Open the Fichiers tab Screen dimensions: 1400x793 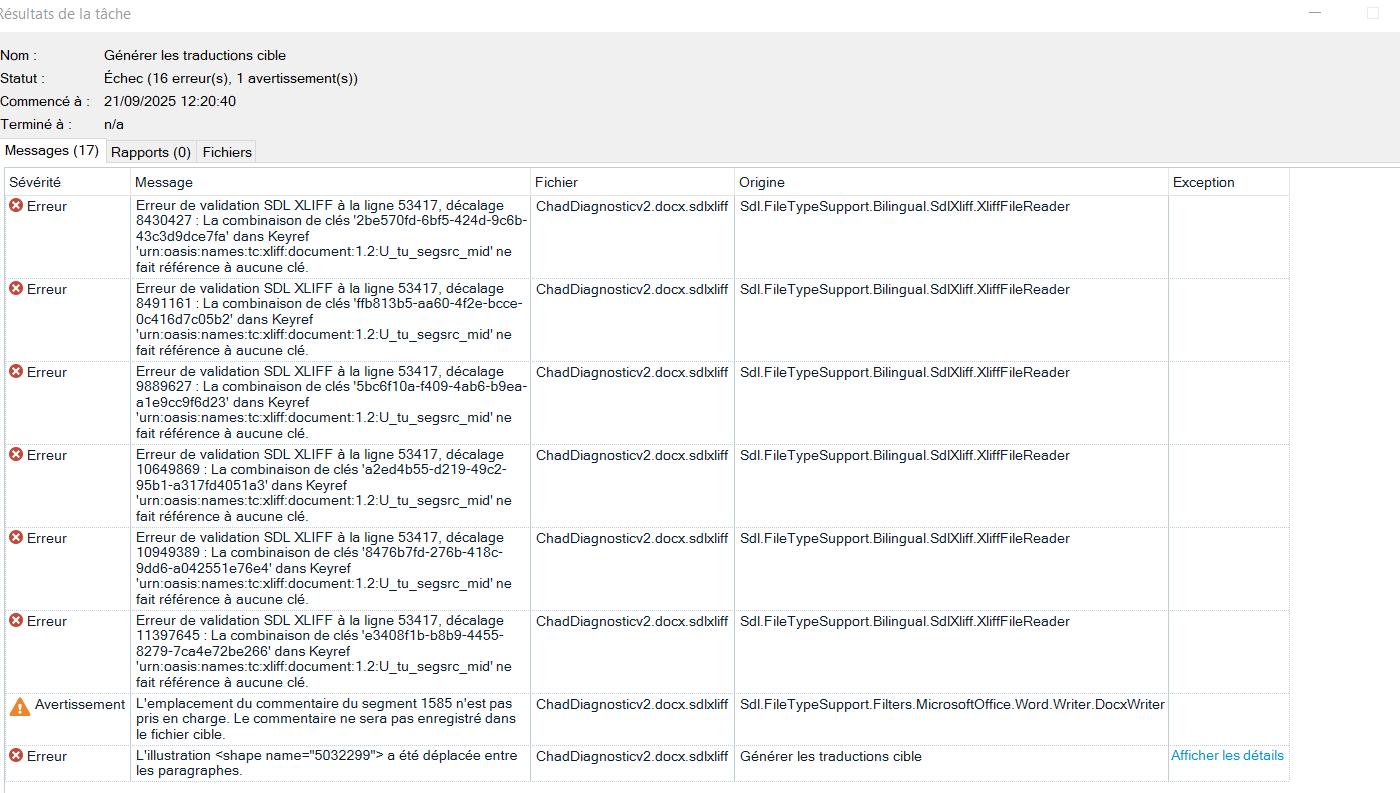(226, 151)
